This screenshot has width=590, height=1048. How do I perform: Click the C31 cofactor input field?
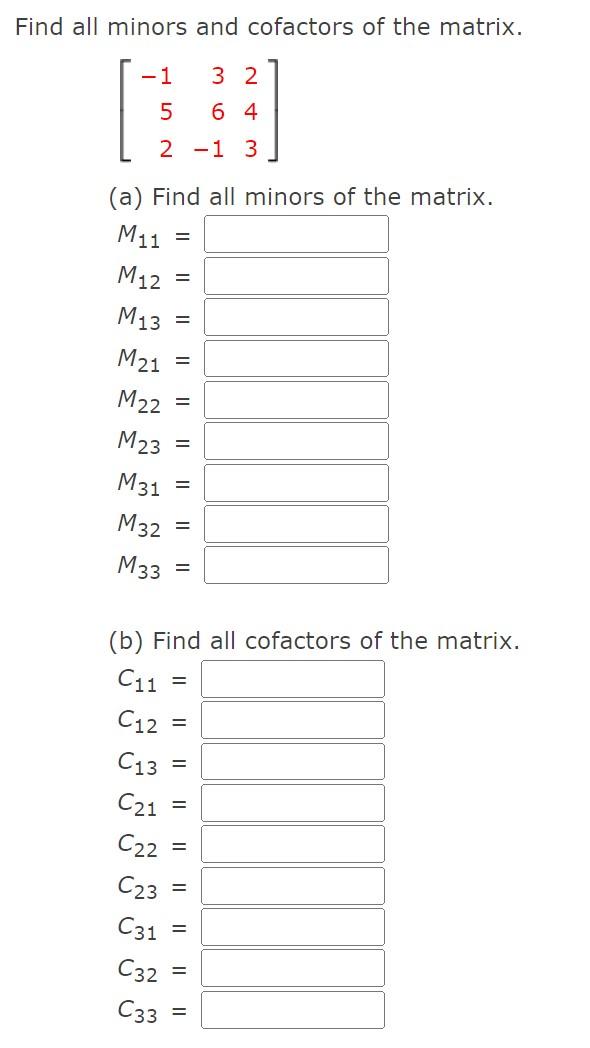click(293, 926)
